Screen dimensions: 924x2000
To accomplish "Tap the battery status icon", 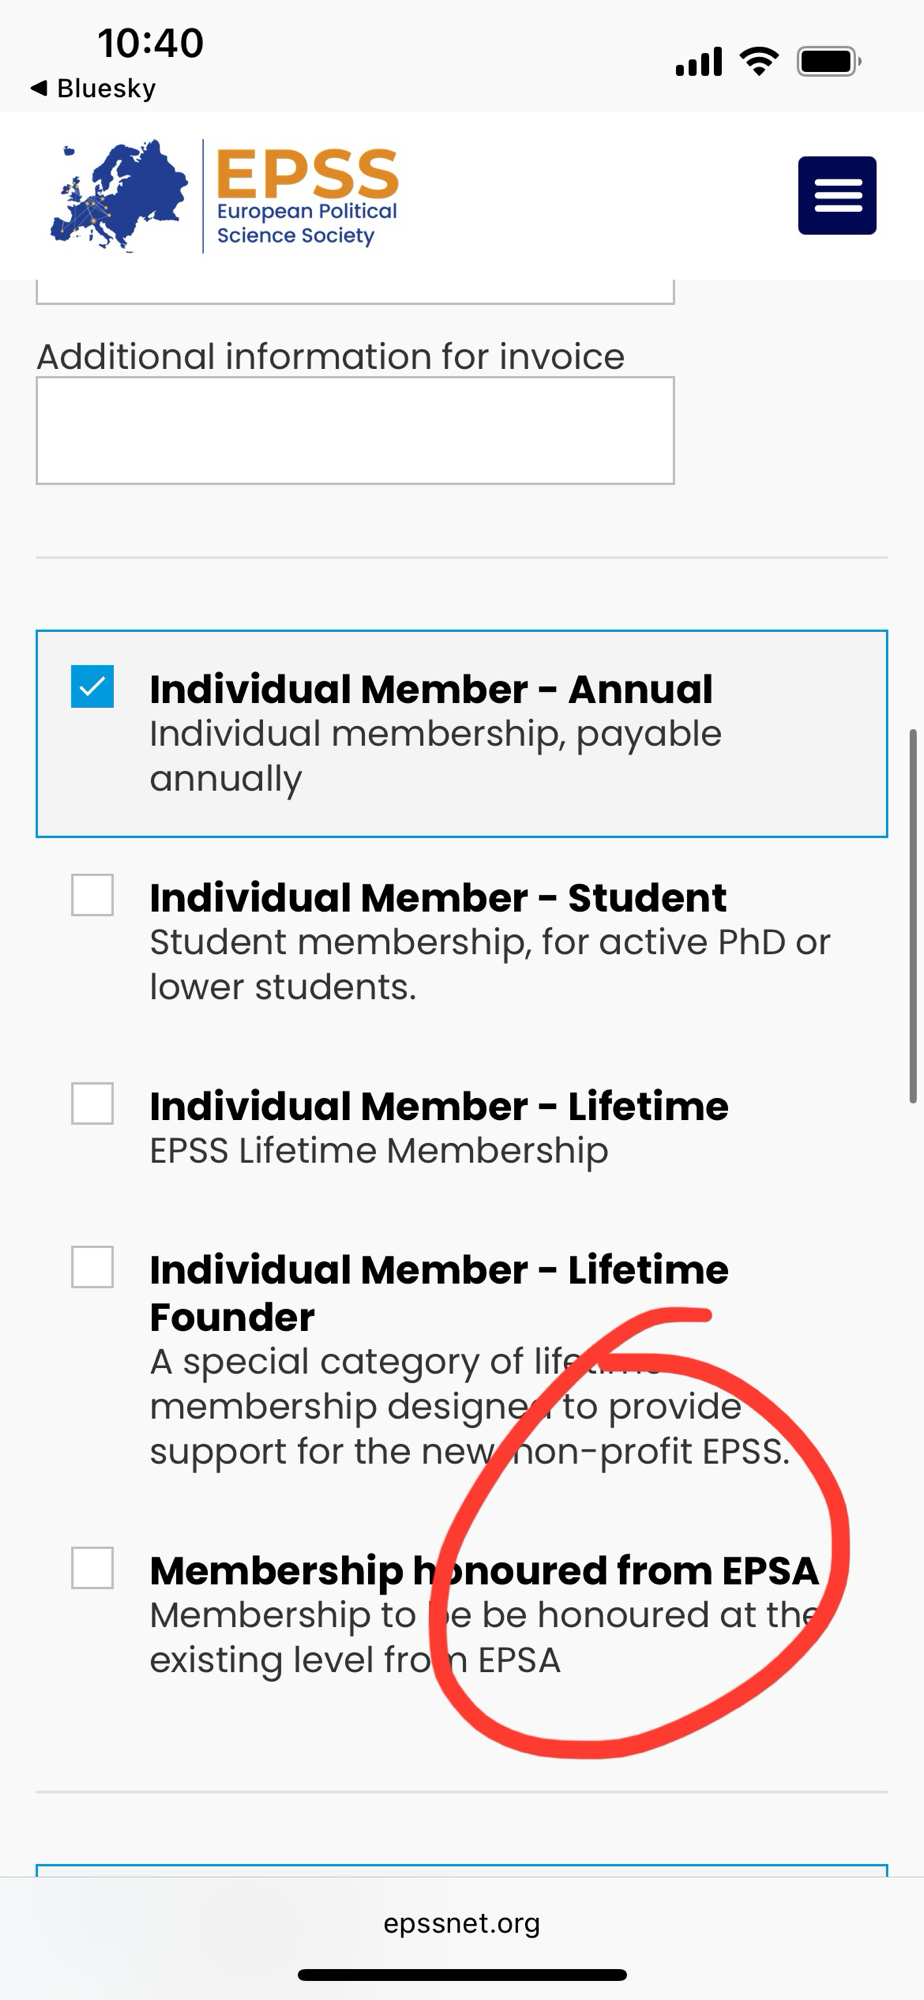I will [828, 62].
